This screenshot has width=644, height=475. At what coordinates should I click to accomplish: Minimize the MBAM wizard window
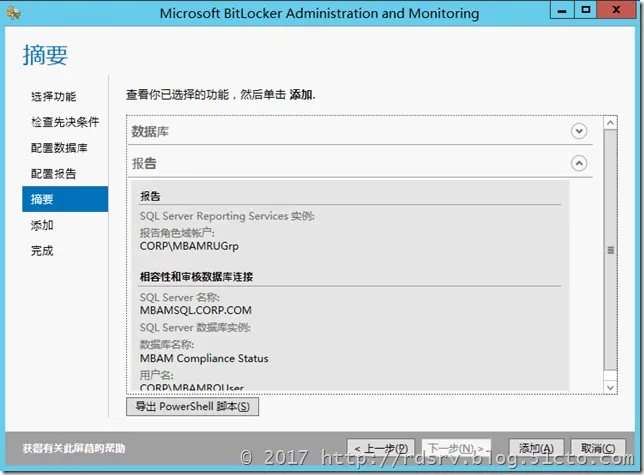click(x=562, y=10)
